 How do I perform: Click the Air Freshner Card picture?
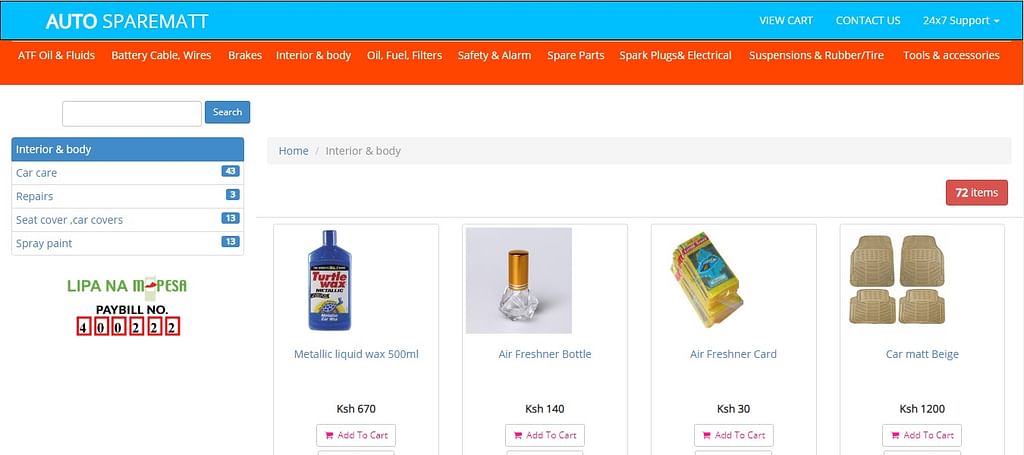(x=706, y=281)
